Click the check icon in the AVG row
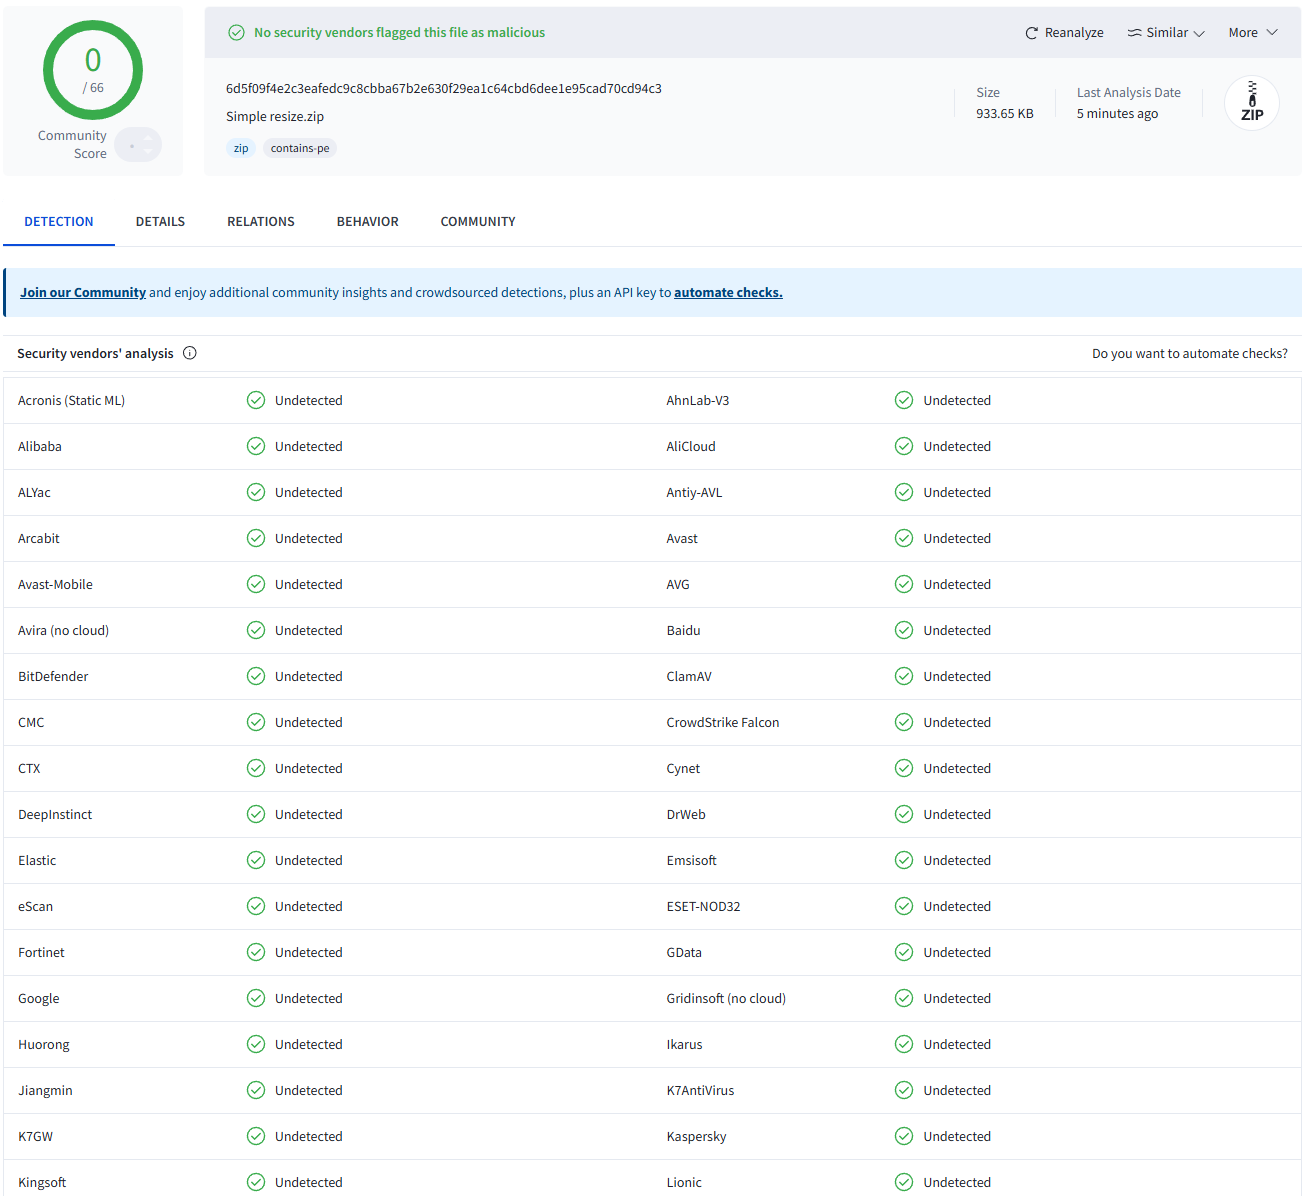Viewport: 1307px width, 1196px height. coord(904,584)
